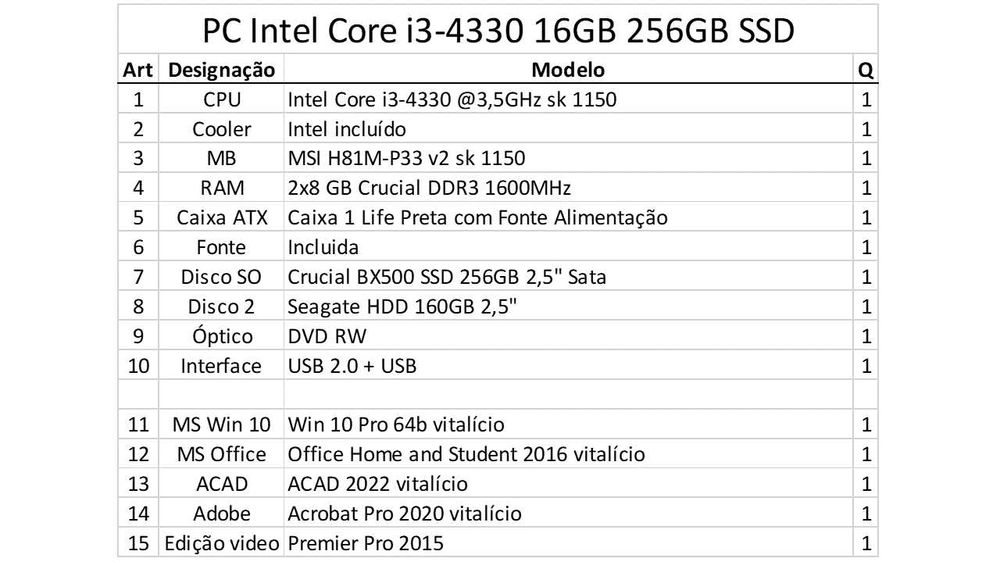
Task: Select the Premier Pro 2015 model cell
Action: [x=366, y=544]
